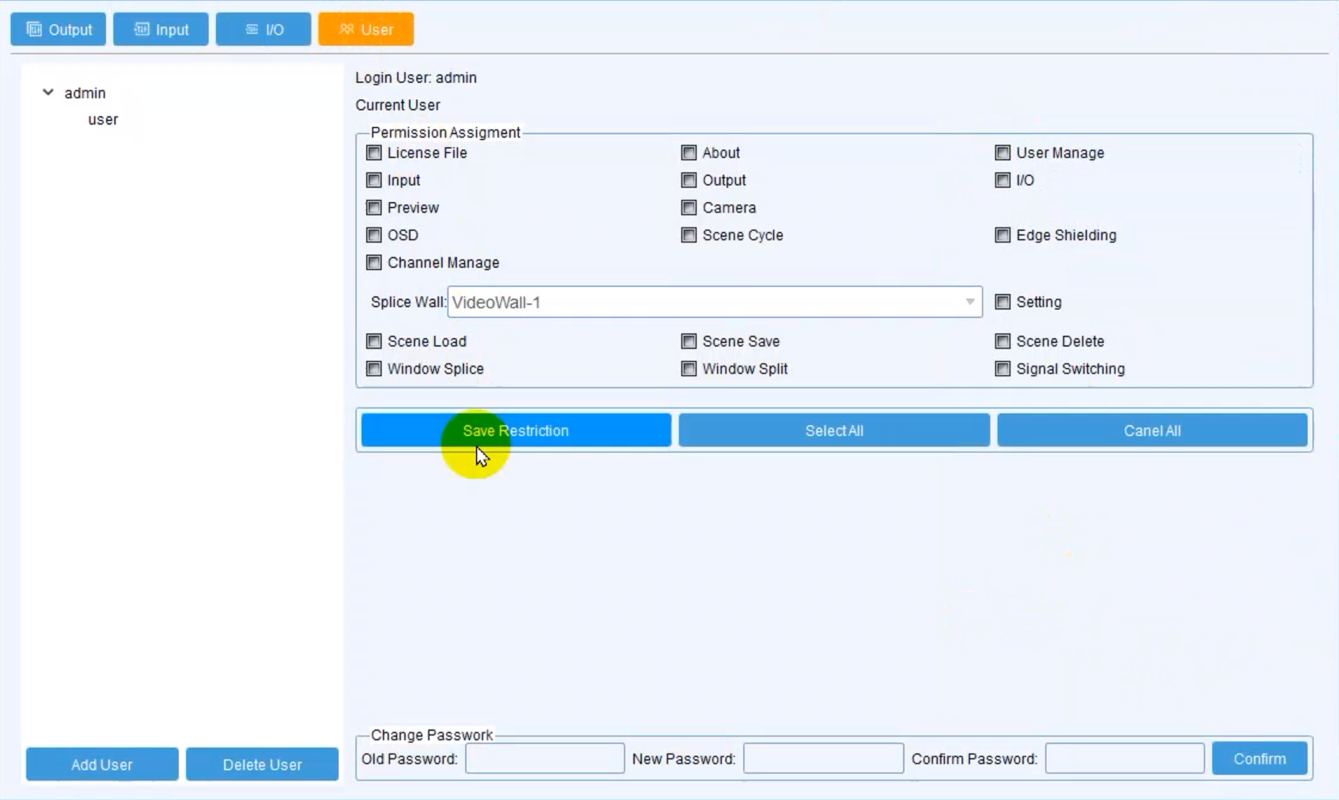Image resolution: width=1339 pixels, height=800 pixels.
Task: Toggle the I/O permission checkbox
Action: 1003,180
